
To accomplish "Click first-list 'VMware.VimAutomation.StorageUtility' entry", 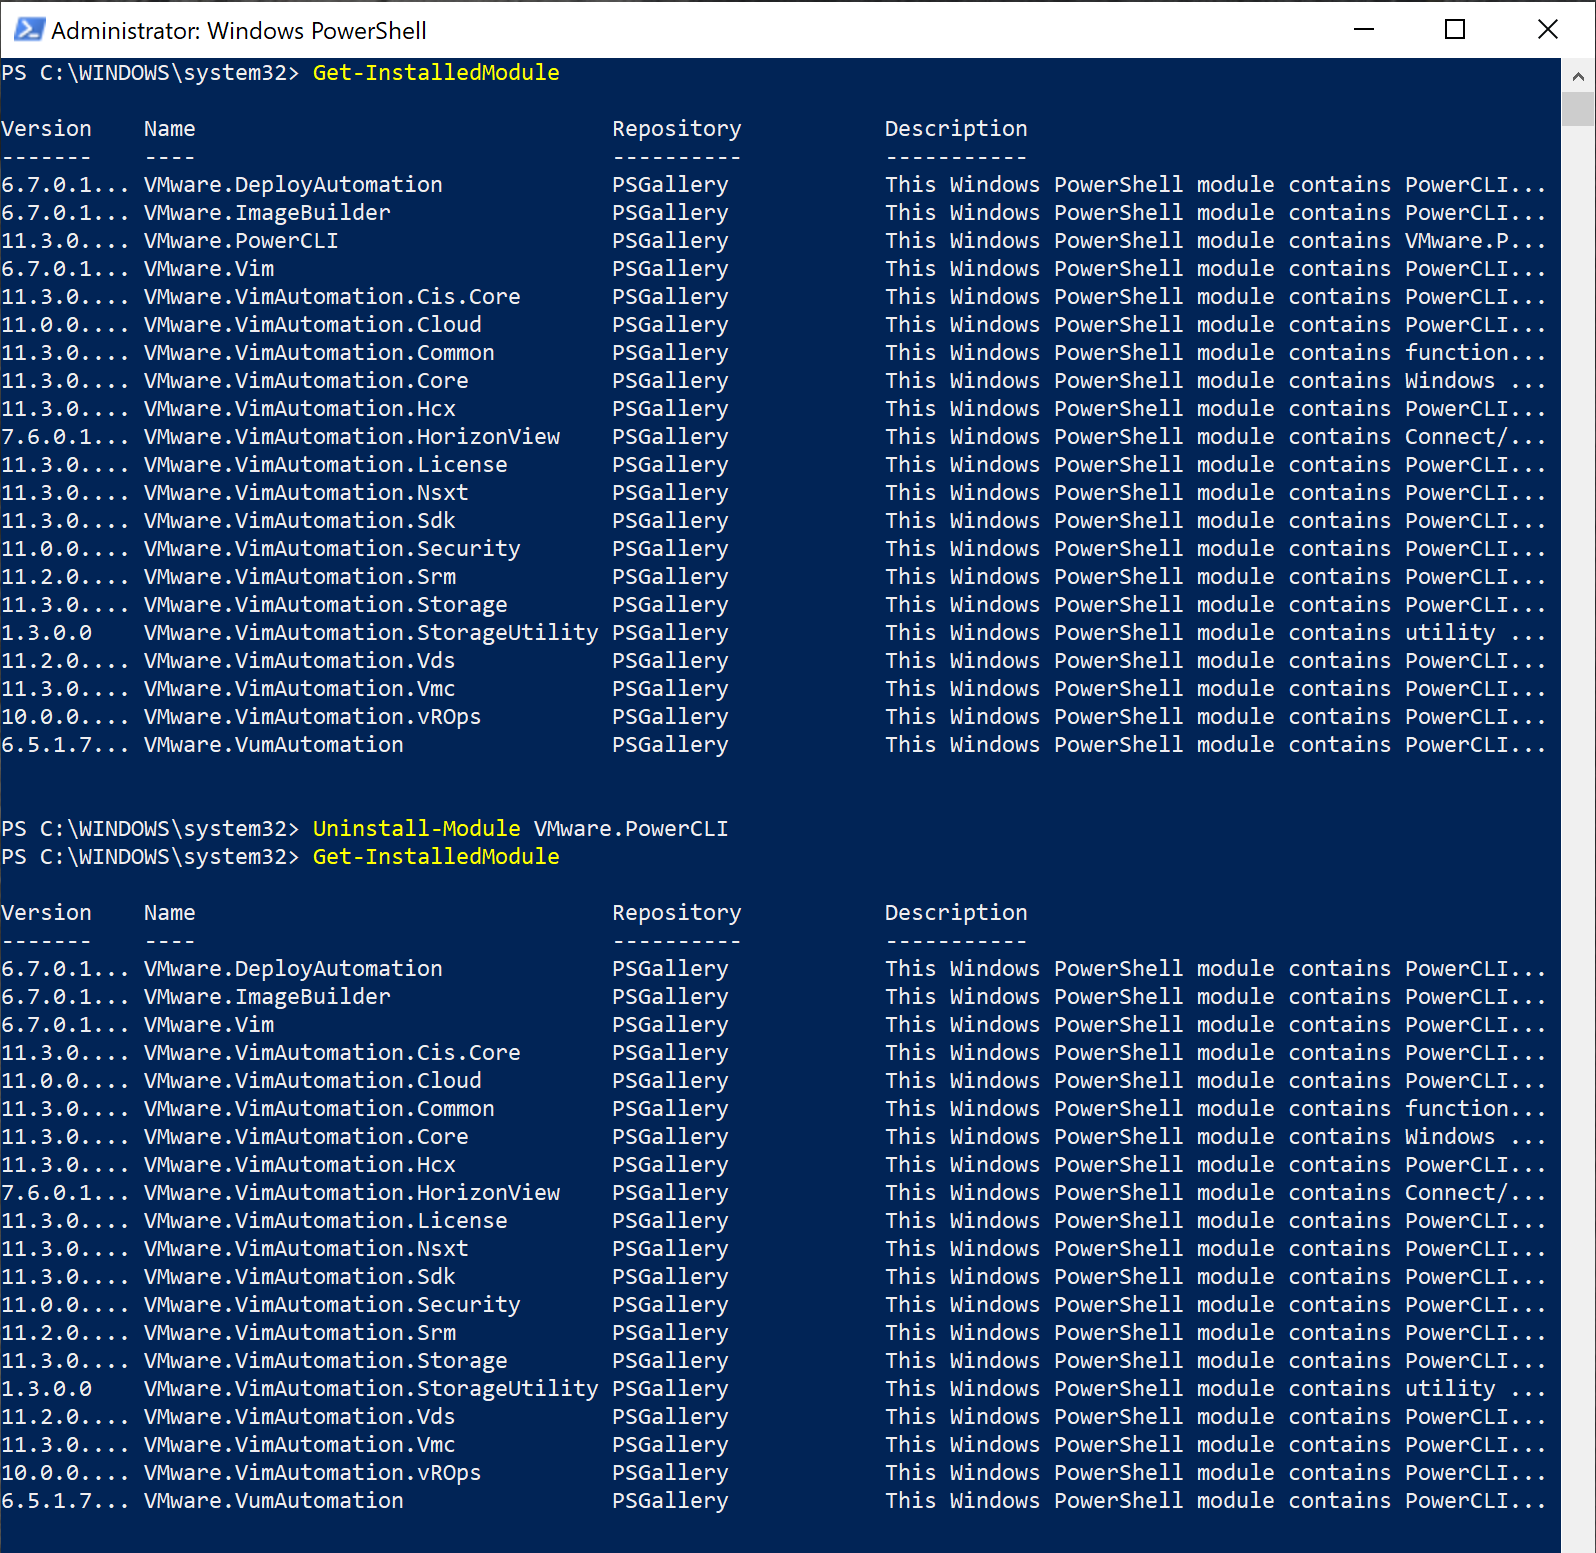I will [371, 633].
